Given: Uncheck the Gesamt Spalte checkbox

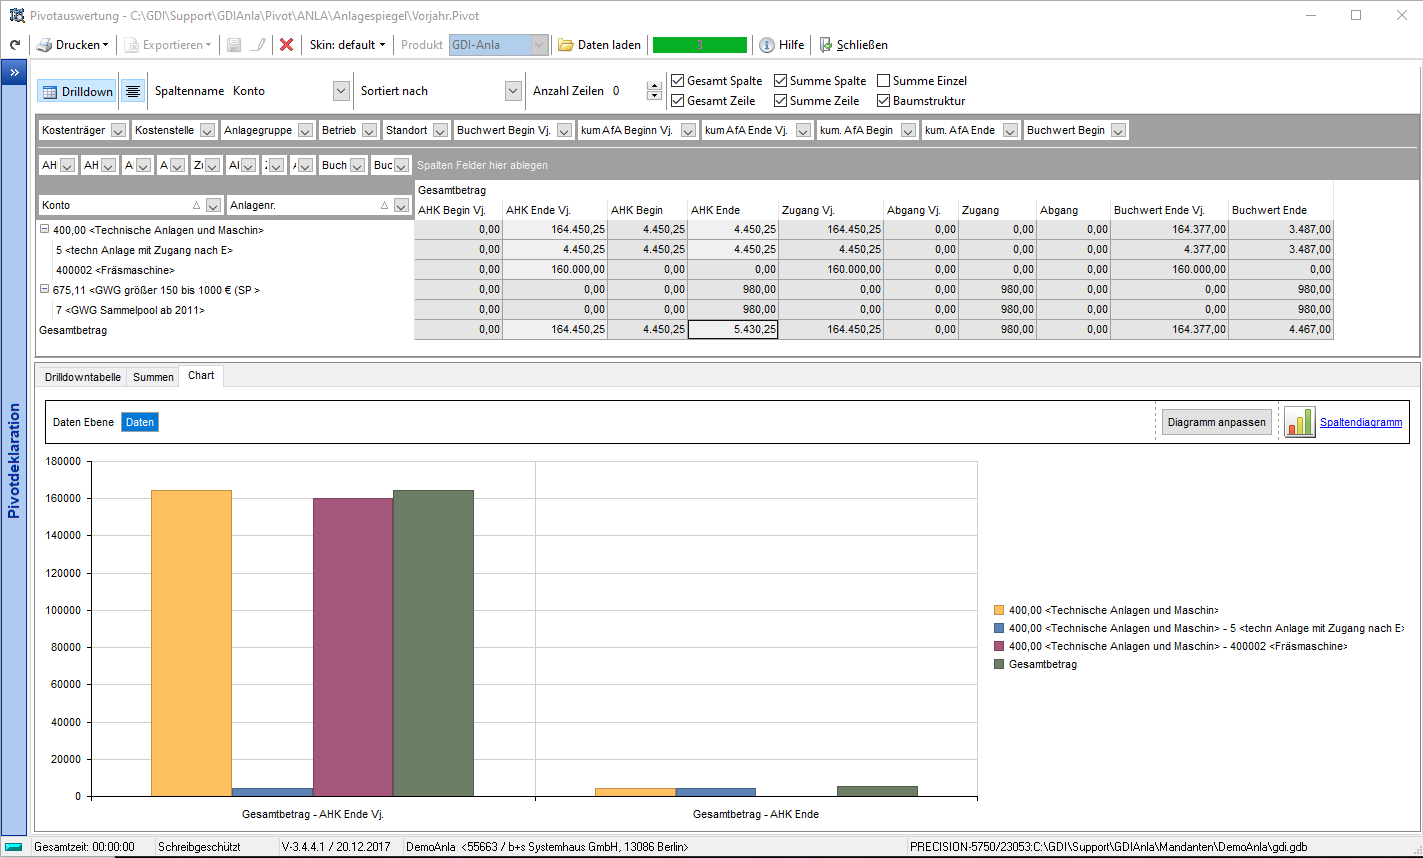Looking at the screenshot, I should click(678, 81).
